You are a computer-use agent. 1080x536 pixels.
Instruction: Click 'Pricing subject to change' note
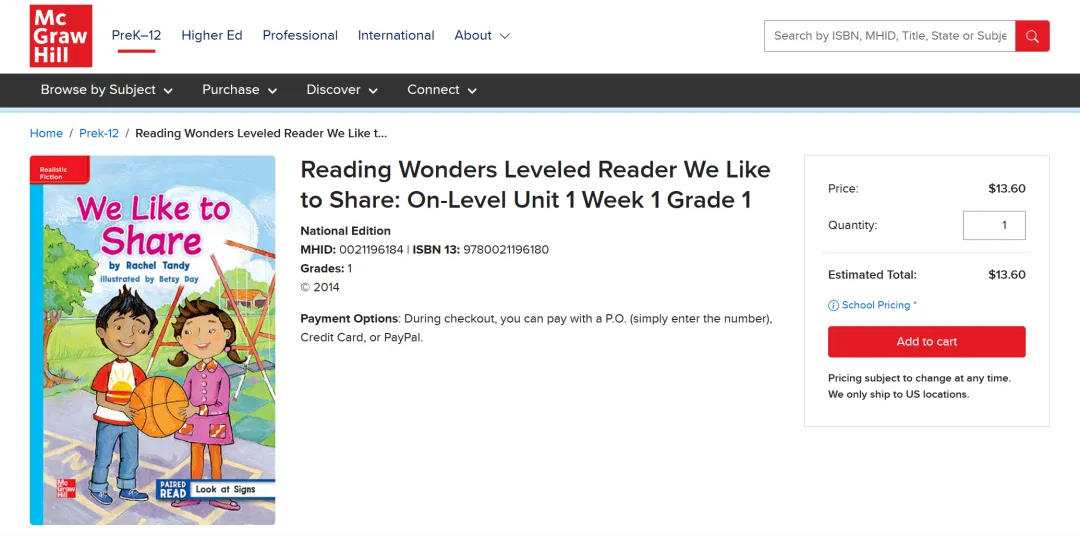point(920,378)
